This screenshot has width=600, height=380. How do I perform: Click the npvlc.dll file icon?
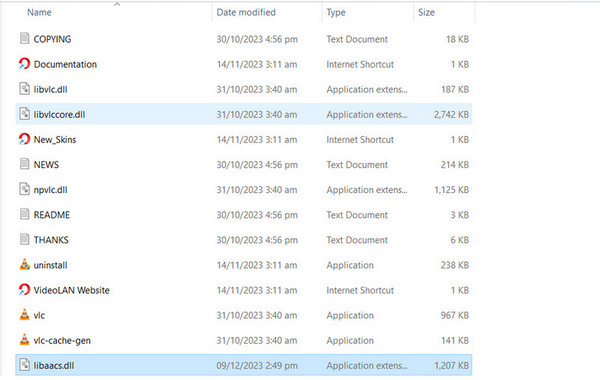(24, 189)
